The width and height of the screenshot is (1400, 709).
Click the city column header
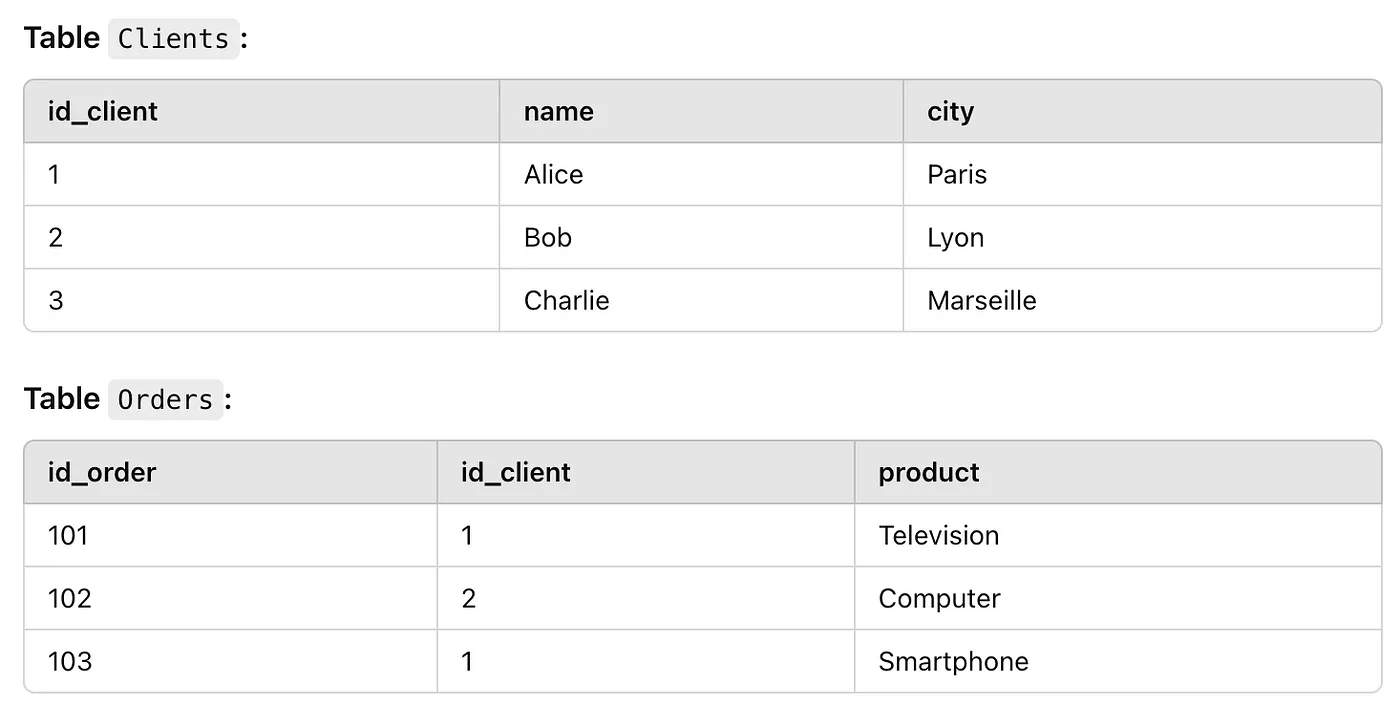(x=1142, y=111)
